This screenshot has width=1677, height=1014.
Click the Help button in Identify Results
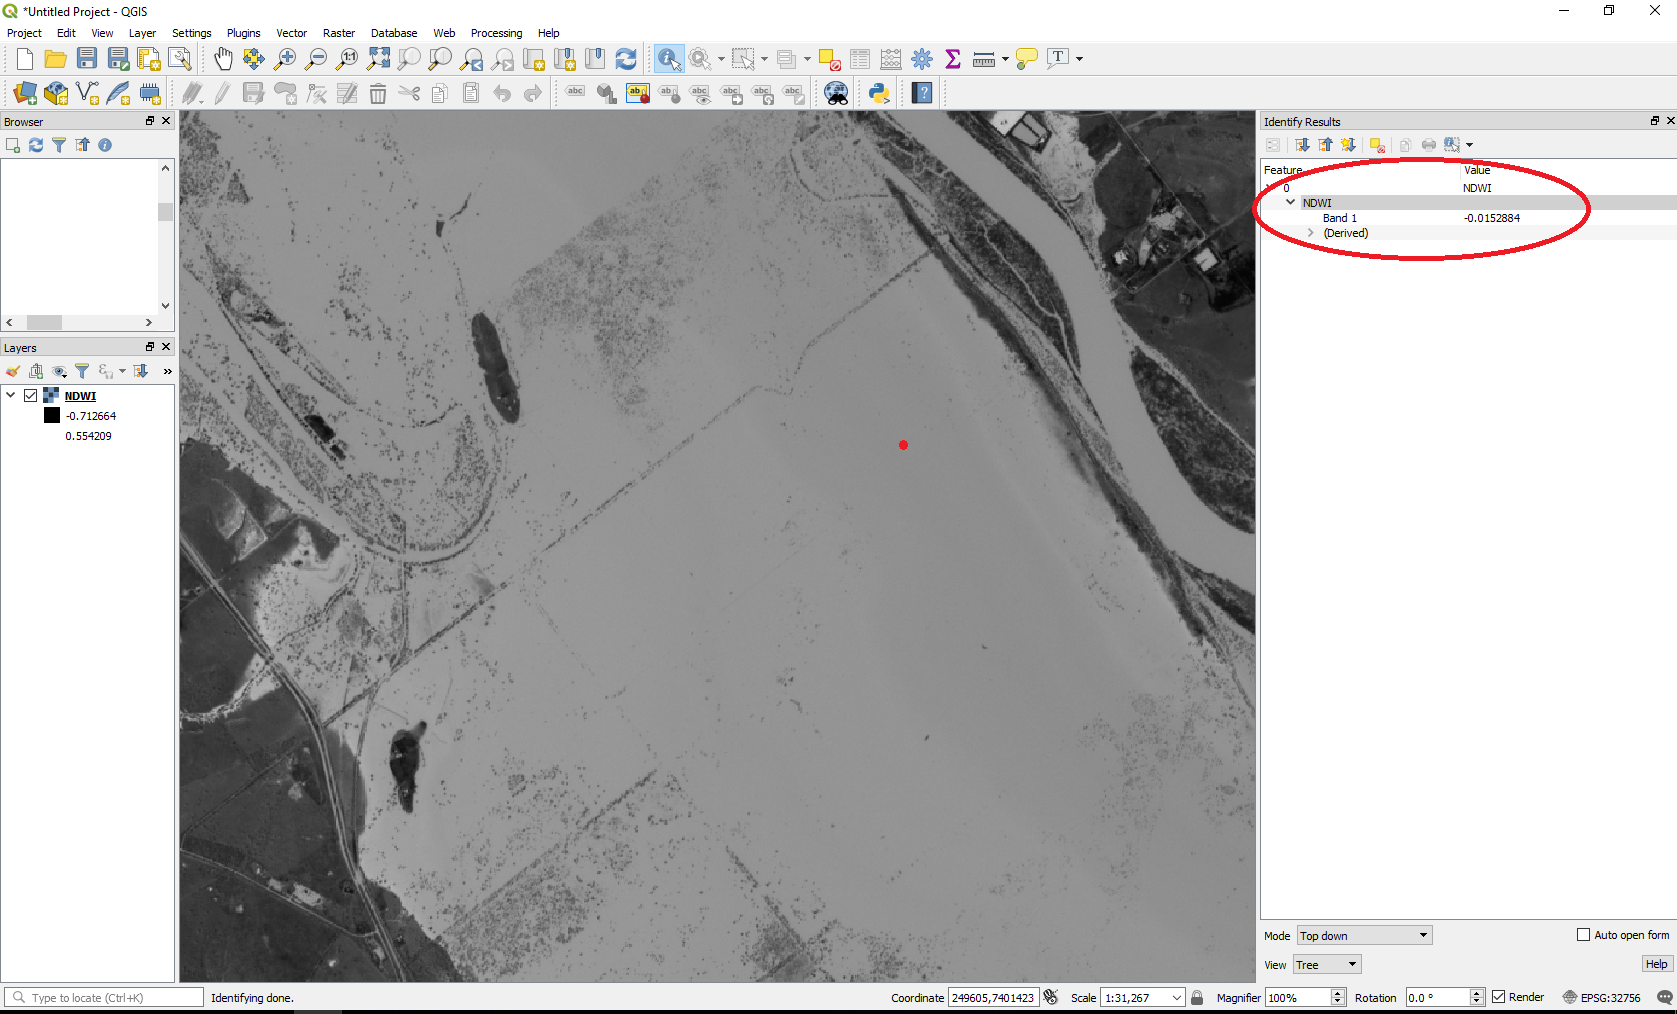click(1656, 964)
